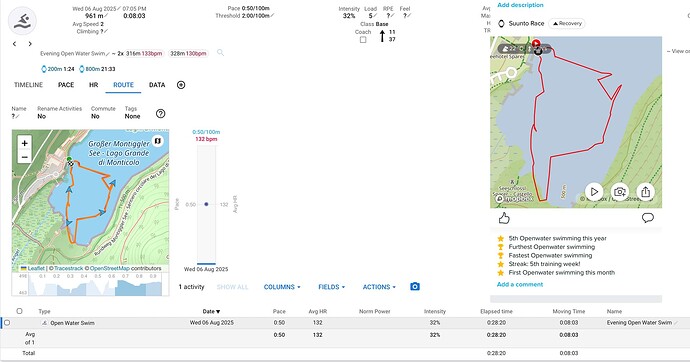The width and height of the screenshot is (690, 362).
Task: Share the Suunto activity
Action: 646,192
